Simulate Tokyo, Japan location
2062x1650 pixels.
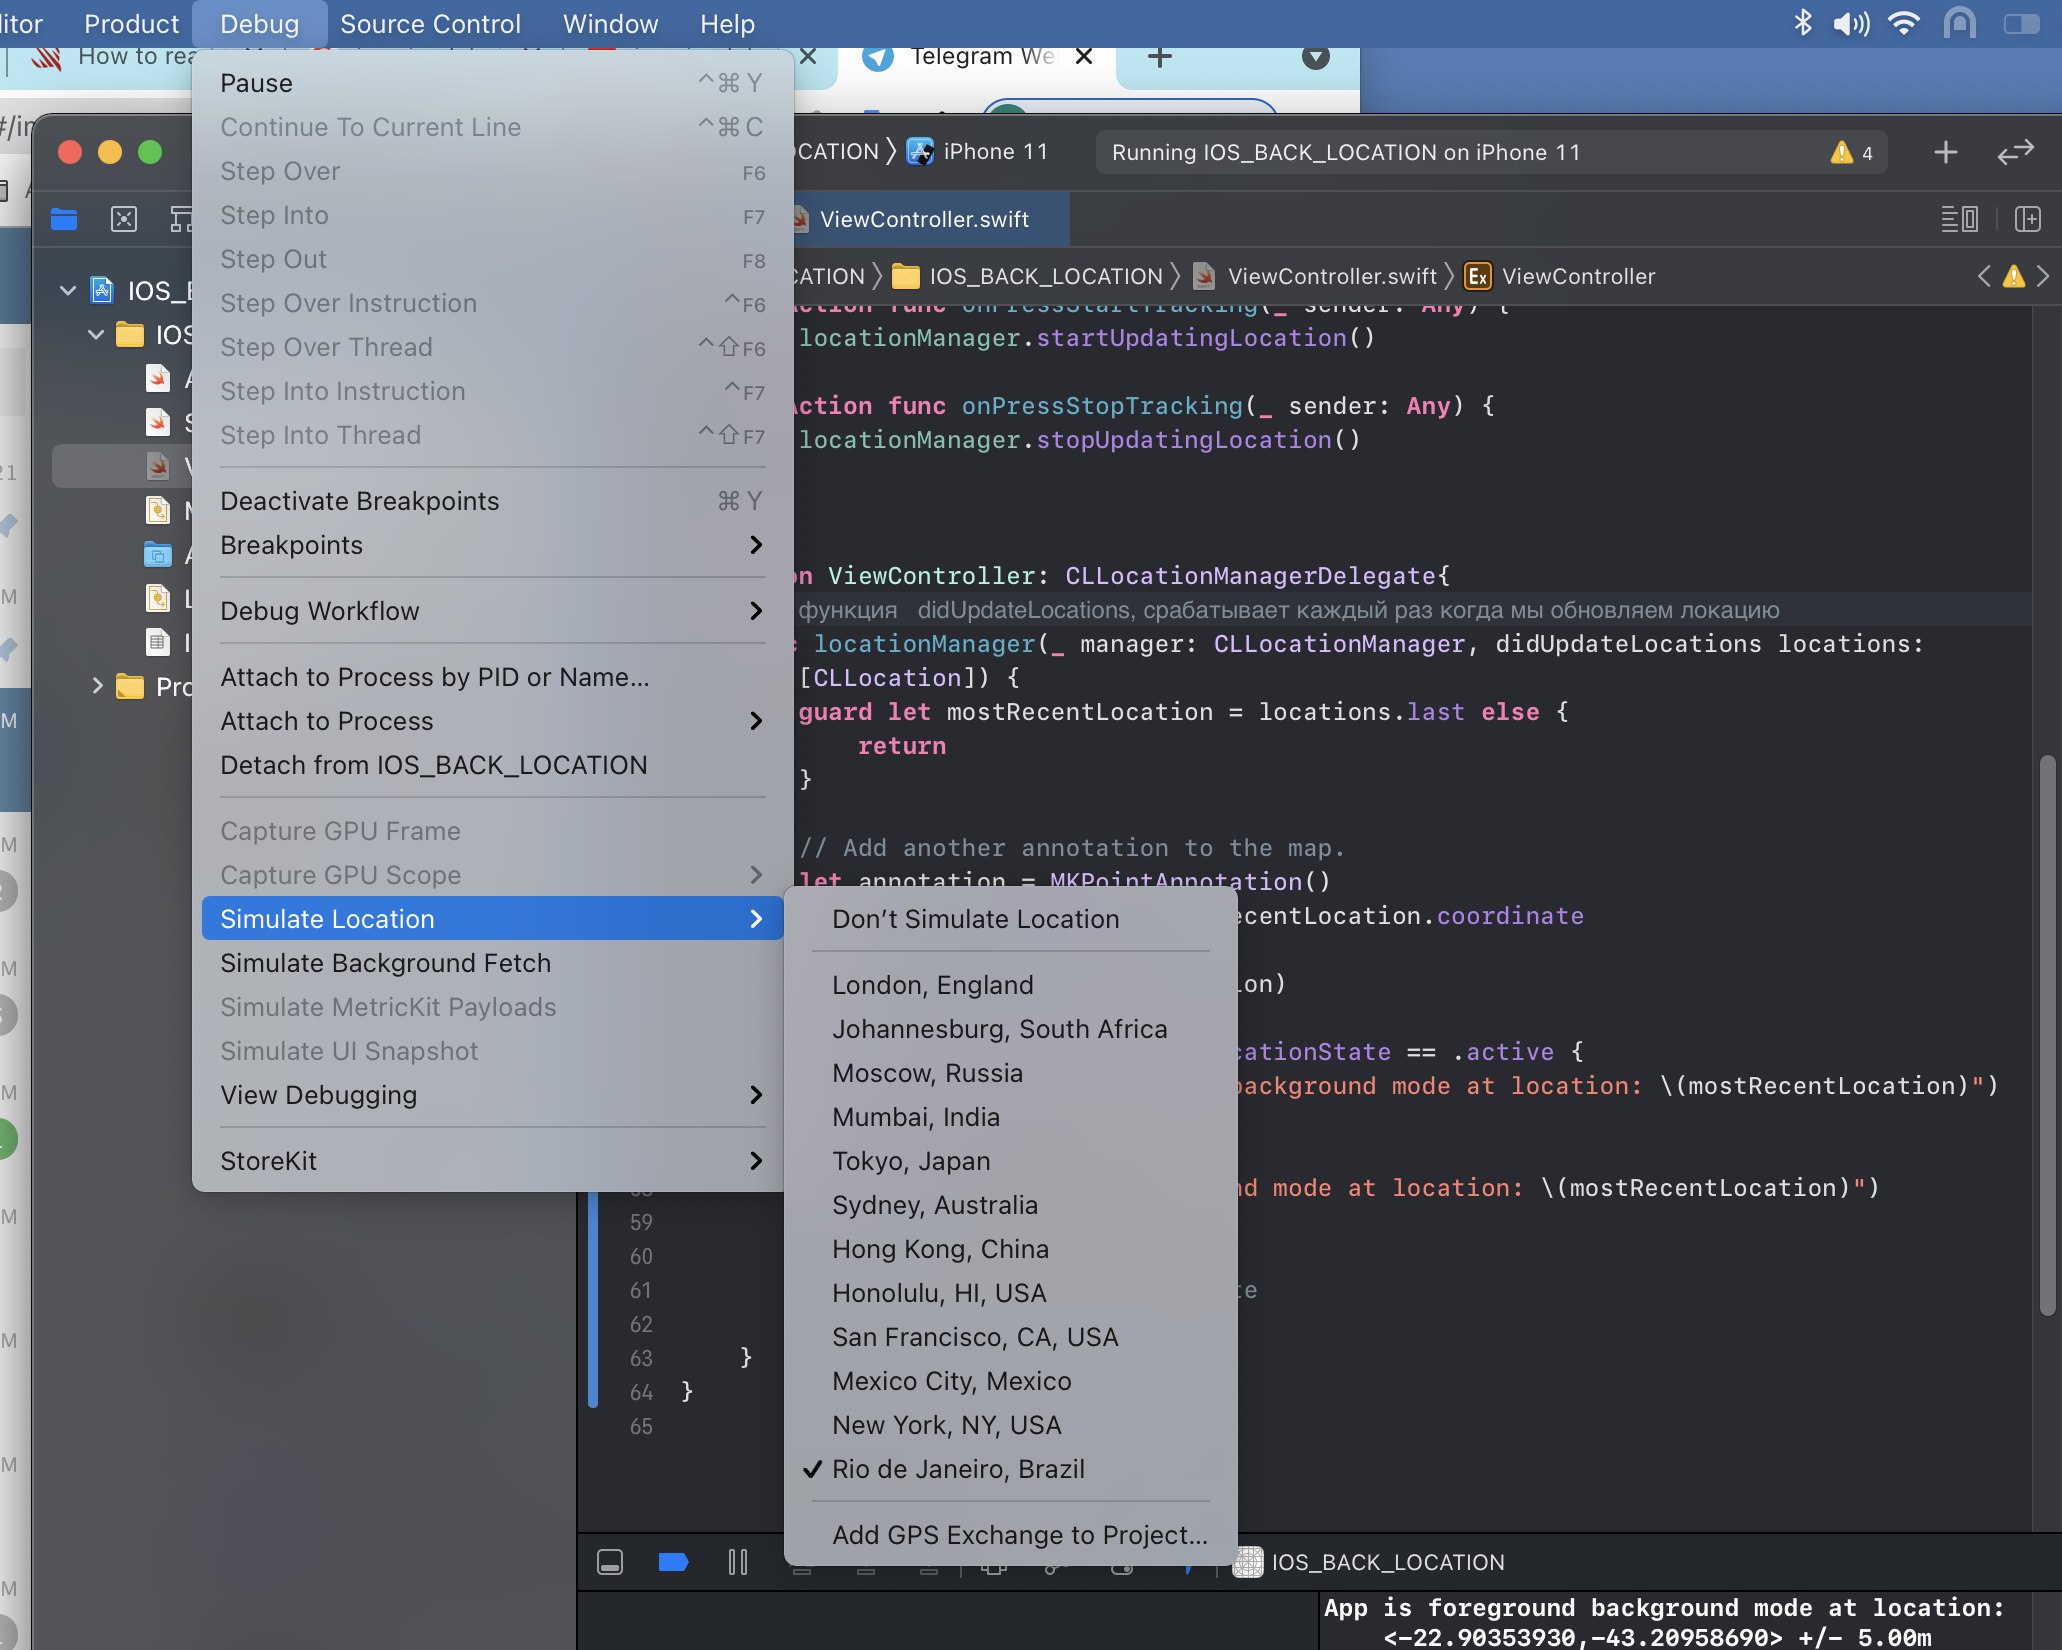[x=1011, y=1161]
